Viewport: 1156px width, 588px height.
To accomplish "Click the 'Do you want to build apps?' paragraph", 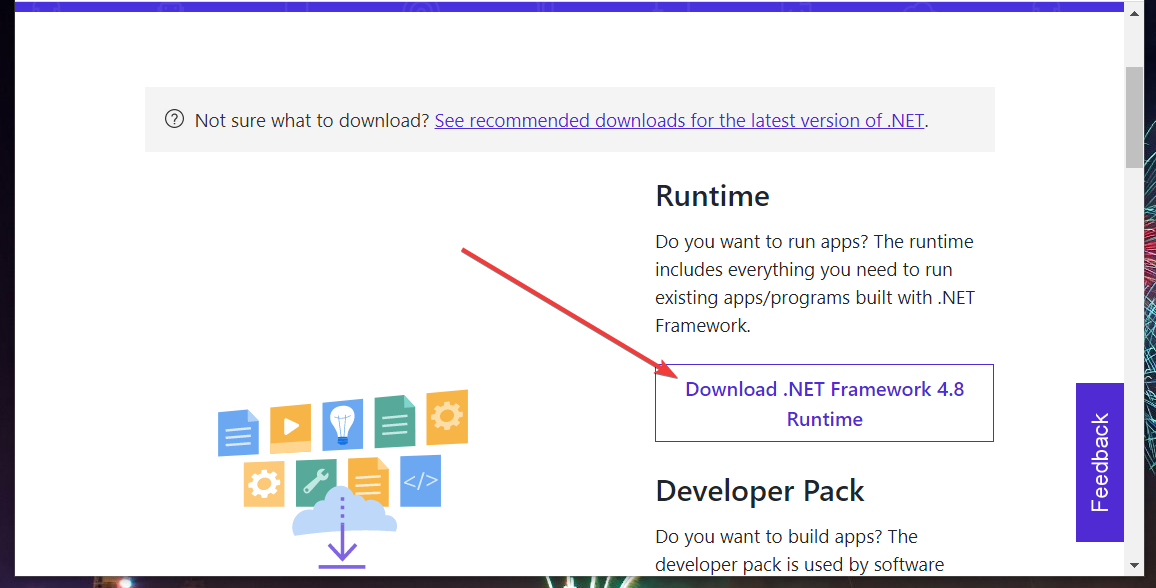I will click(800, 550).
